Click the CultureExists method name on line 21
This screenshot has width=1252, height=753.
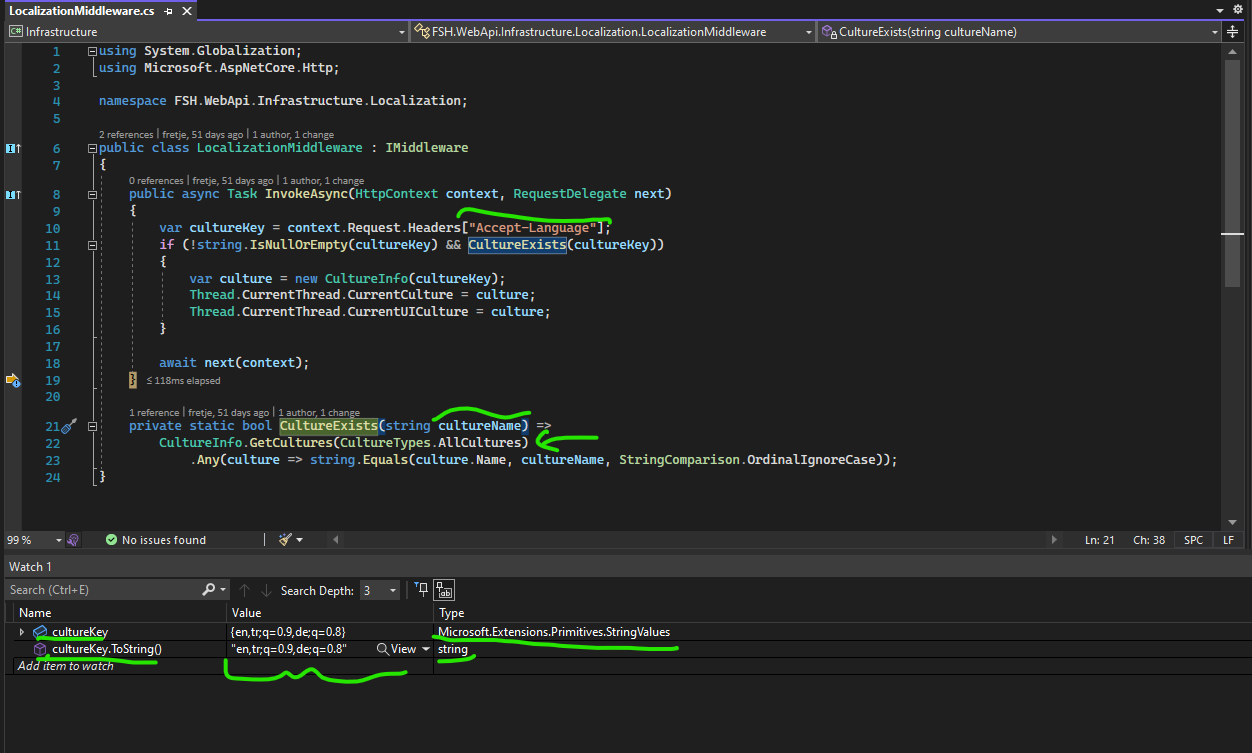pos(328,427)
